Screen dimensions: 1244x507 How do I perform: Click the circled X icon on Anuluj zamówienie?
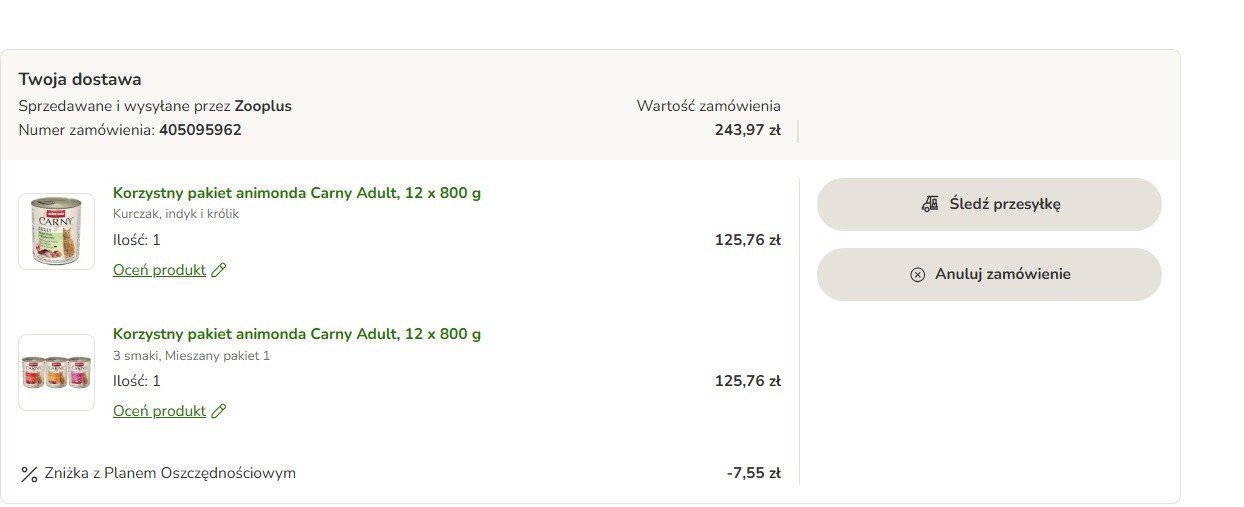pyautogui.click(x=917, y=275)
